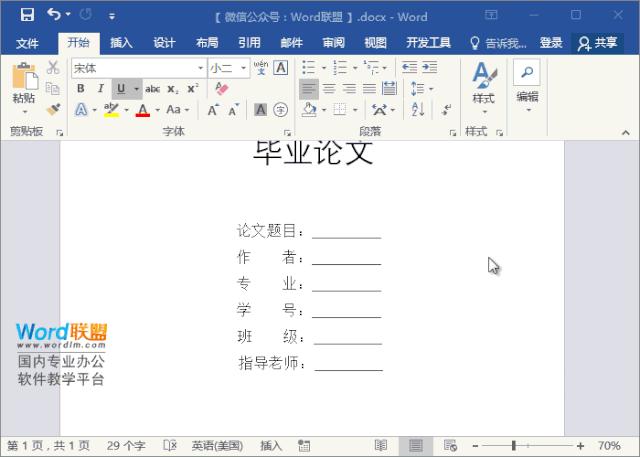Open font color dropdown arrow
This screenshot has height=457, width=640.
[x=157, y=110]
